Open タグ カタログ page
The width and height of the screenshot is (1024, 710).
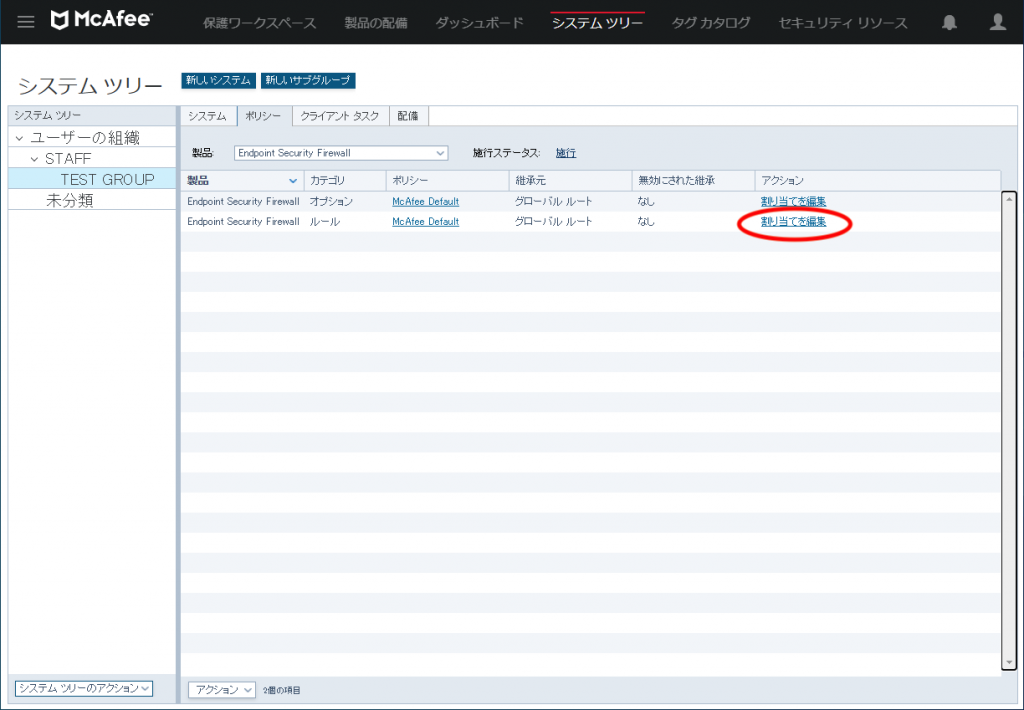point(711,23)
